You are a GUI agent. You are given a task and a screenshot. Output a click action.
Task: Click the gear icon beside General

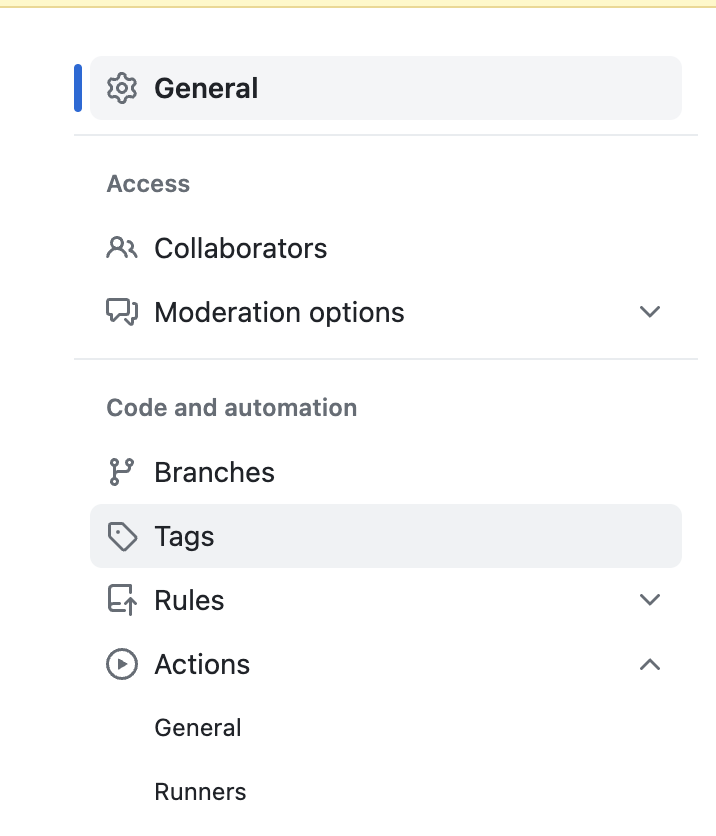[122, 88]
